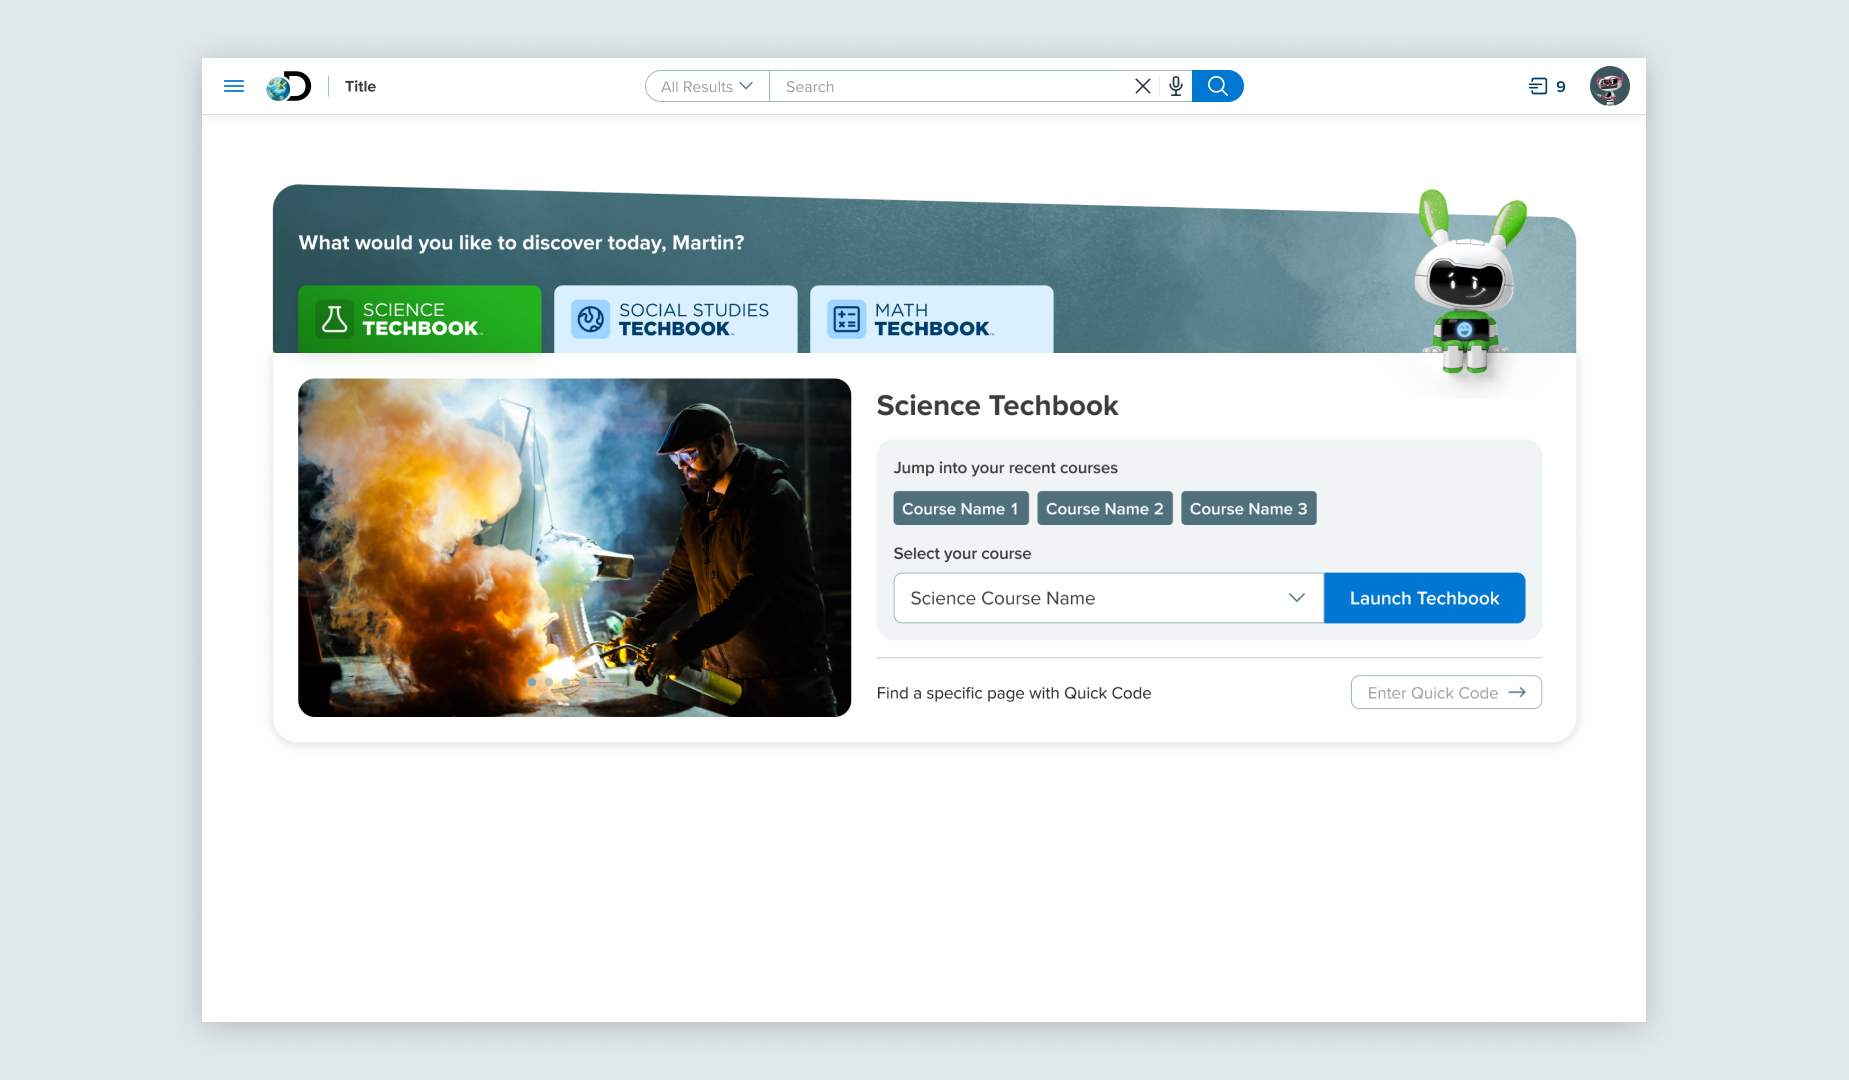Click the globe icon on the Social Studies Techbook tab
1849x1080 pixels.
click(591, 319)
